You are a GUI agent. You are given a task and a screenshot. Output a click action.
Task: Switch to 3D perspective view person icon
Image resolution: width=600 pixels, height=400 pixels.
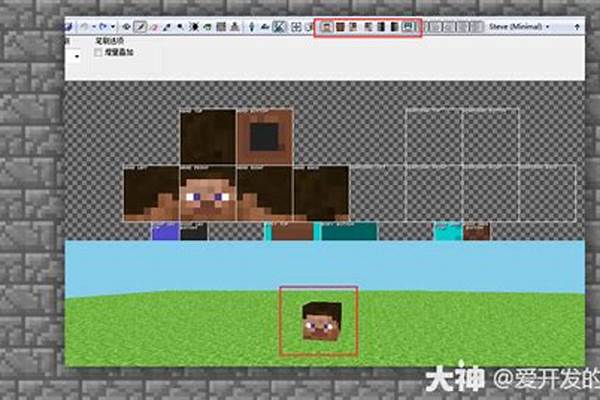pos(251,27)
